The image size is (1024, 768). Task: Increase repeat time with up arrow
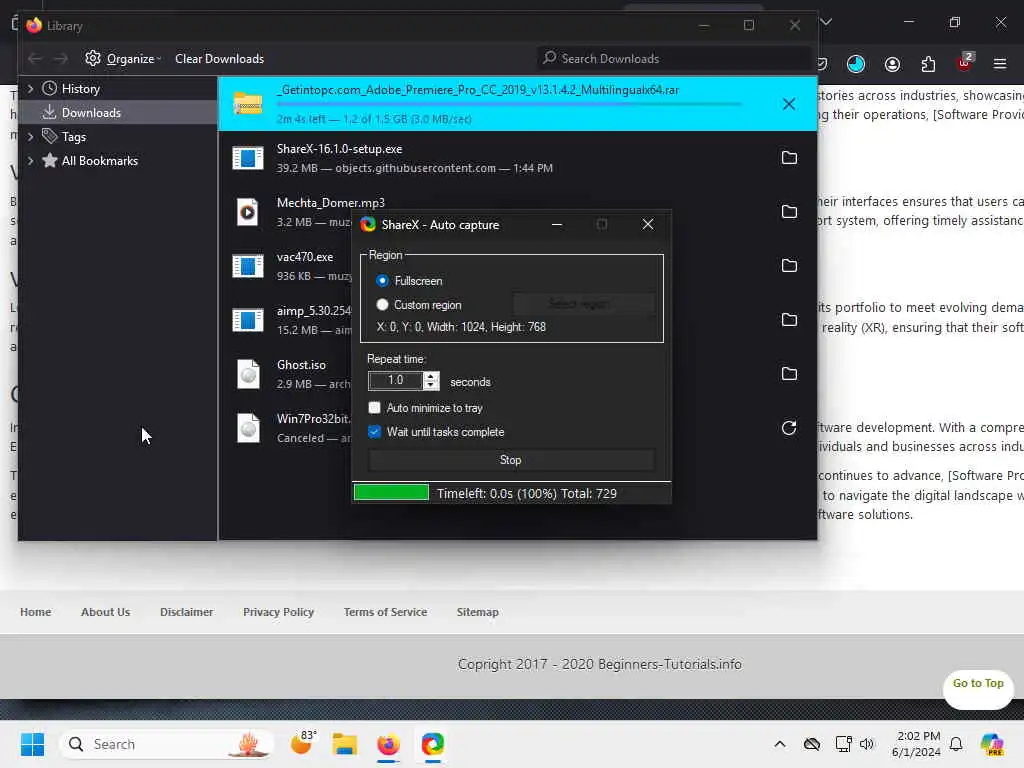coord(431,376)
